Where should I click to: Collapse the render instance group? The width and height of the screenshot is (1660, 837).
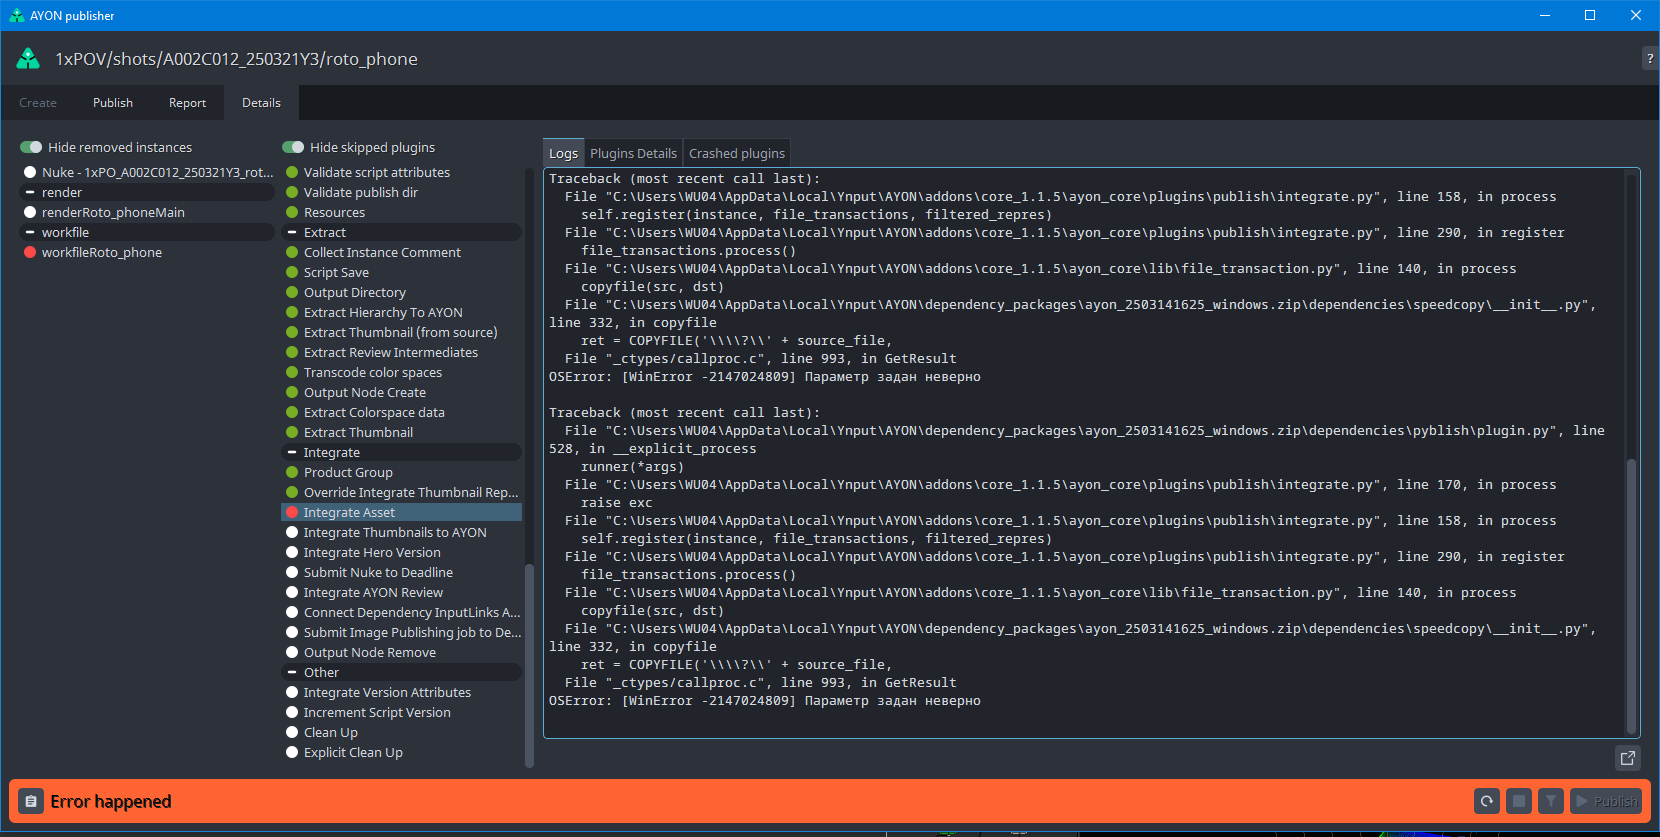(x=30, y=192)
